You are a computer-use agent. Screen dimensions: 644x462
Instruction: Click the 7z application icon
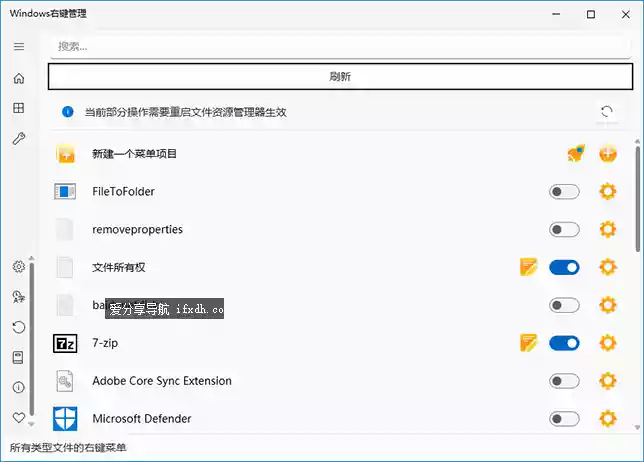[x=65, y=343]
